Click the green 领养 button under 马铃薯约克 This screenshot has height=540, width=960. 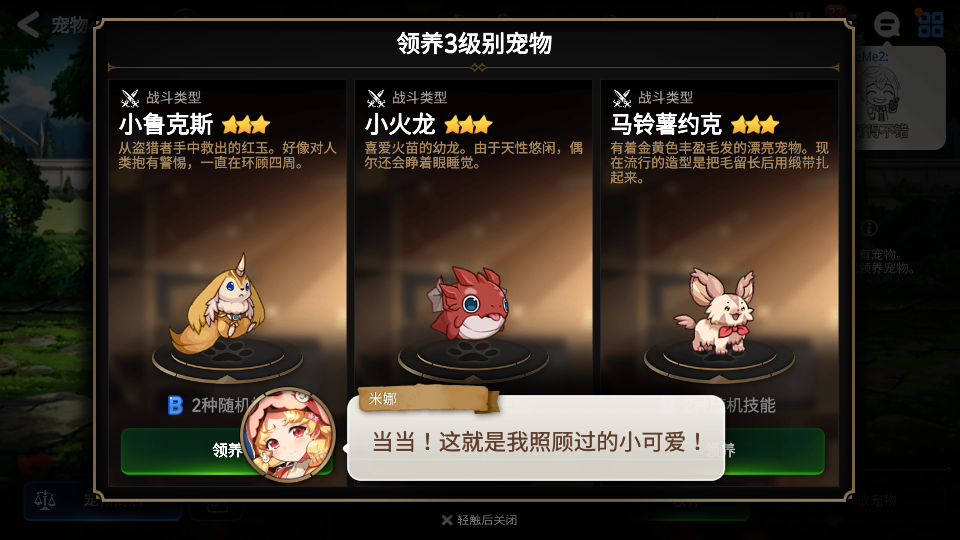click(775, 451)
